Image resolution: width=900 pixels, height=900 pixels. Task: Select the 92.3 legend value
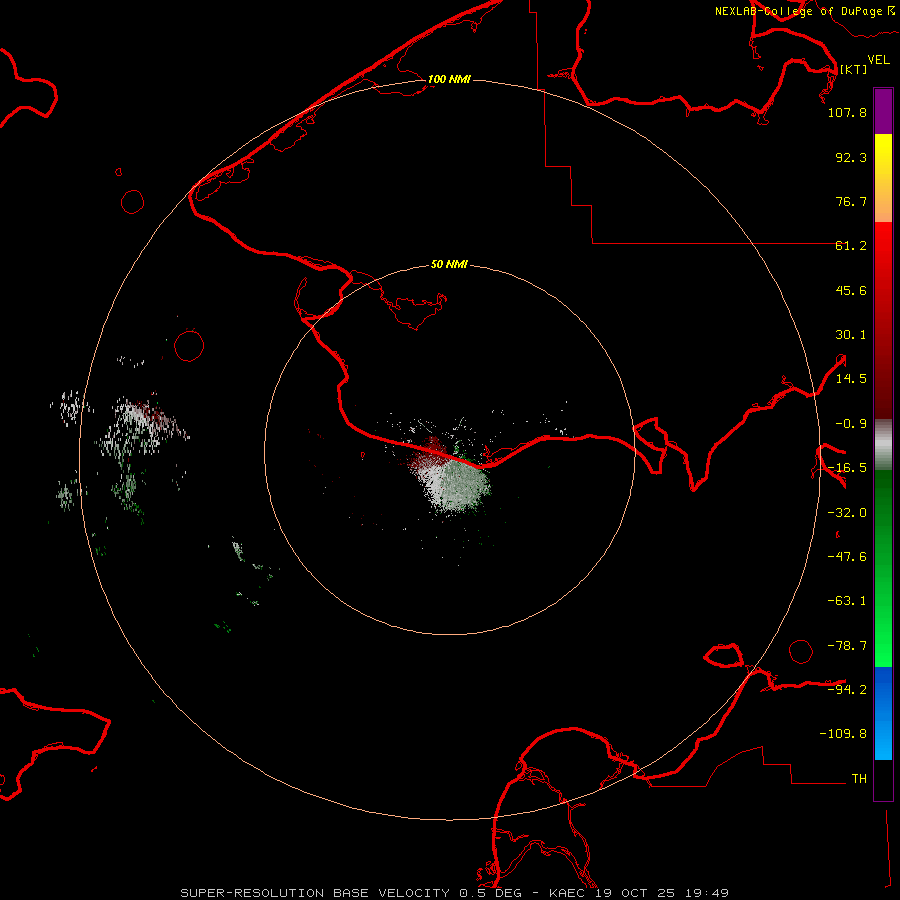851,157
